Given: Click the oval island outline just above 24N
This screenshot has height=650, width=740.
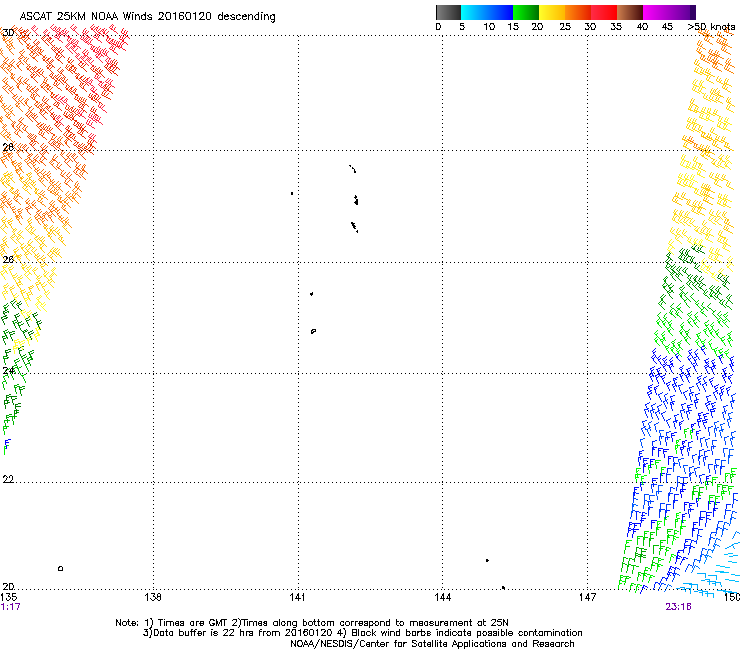Looking at the screenshot, I should coord(313,331).
